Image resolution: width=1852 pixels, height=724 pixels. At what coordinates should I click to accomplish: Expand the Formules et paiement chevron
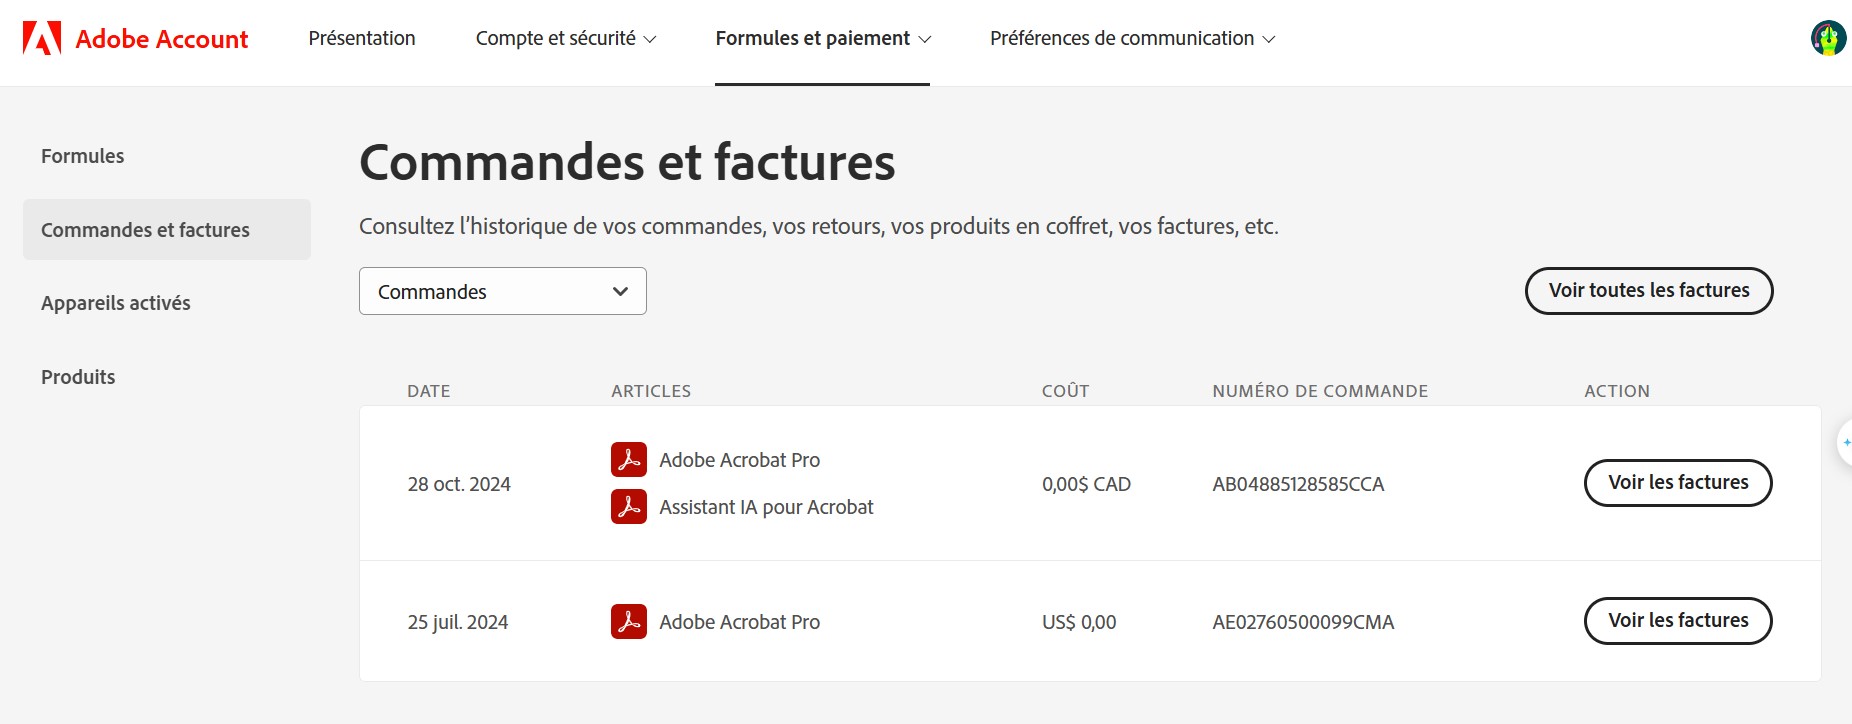[925, 39]
